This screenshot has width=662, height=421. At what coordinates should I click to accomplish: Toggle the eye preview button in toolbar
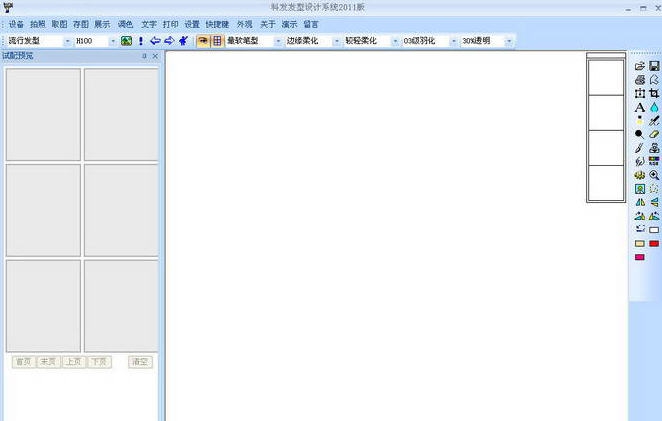click(203, 41)
